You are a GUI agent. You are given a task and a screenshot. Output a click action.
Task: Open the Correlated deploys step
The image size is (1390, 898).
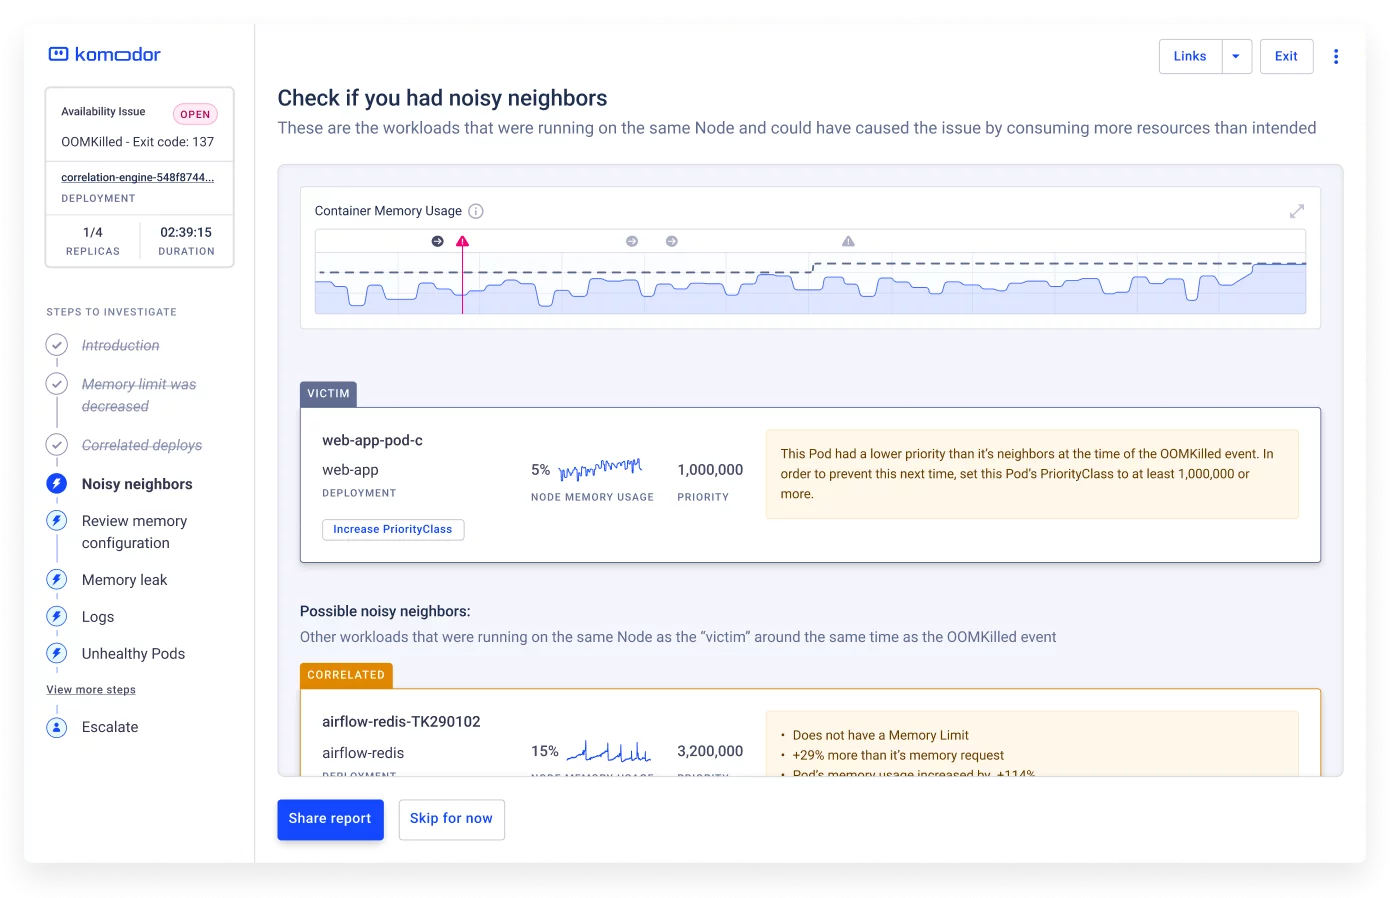pos(142,445)
